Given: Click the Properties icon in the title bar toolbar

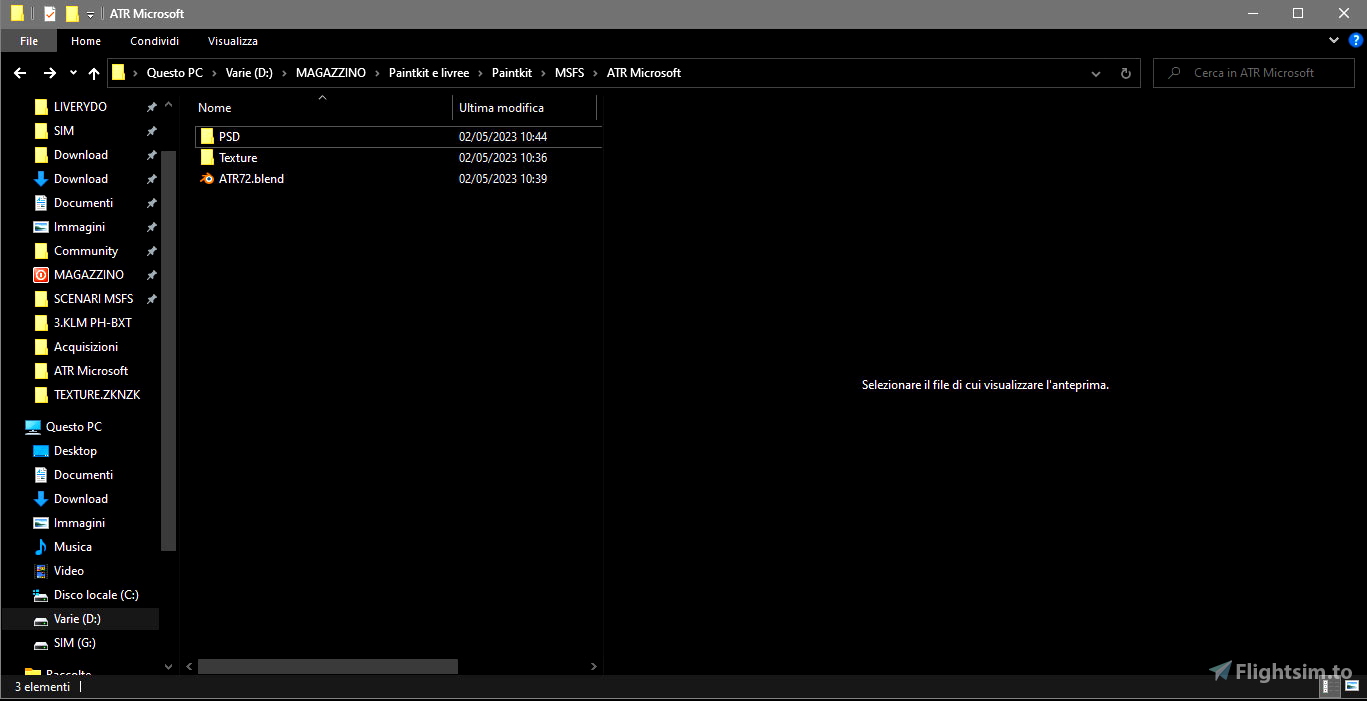Looking at the screenshot, I should [x=50, y=14].
